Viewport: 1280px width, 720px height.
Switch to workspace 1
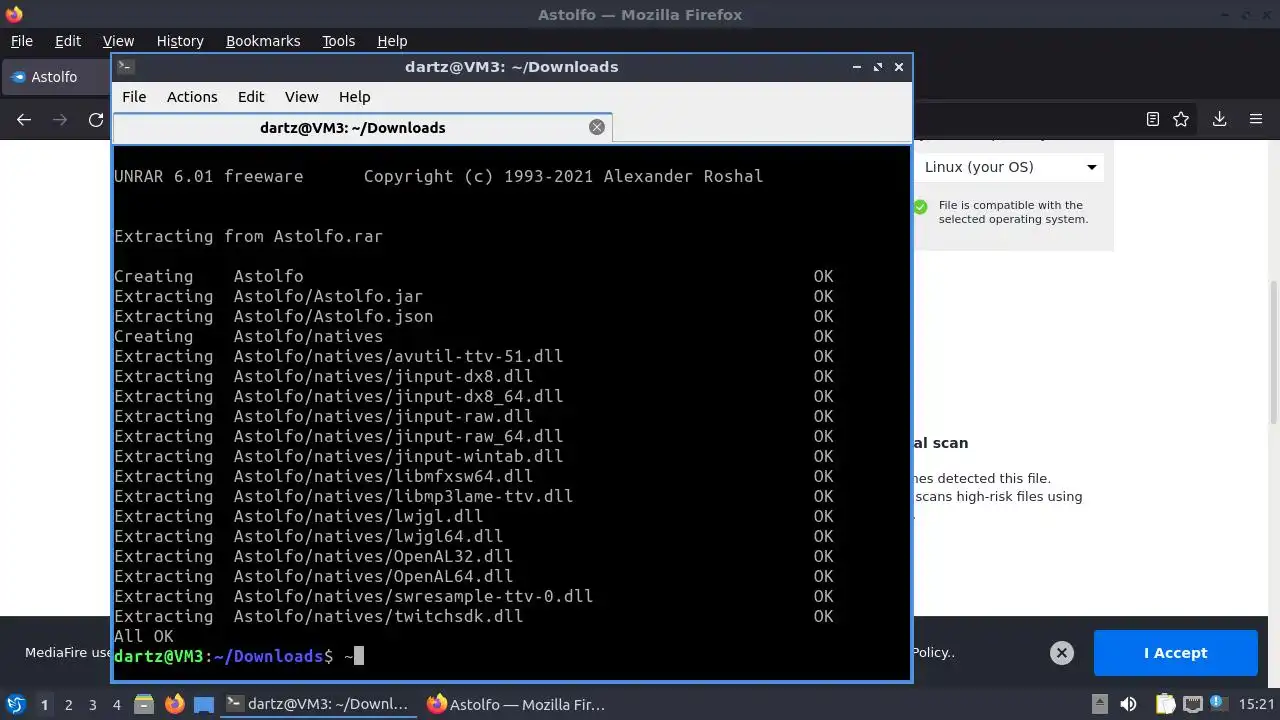point(44,705)
